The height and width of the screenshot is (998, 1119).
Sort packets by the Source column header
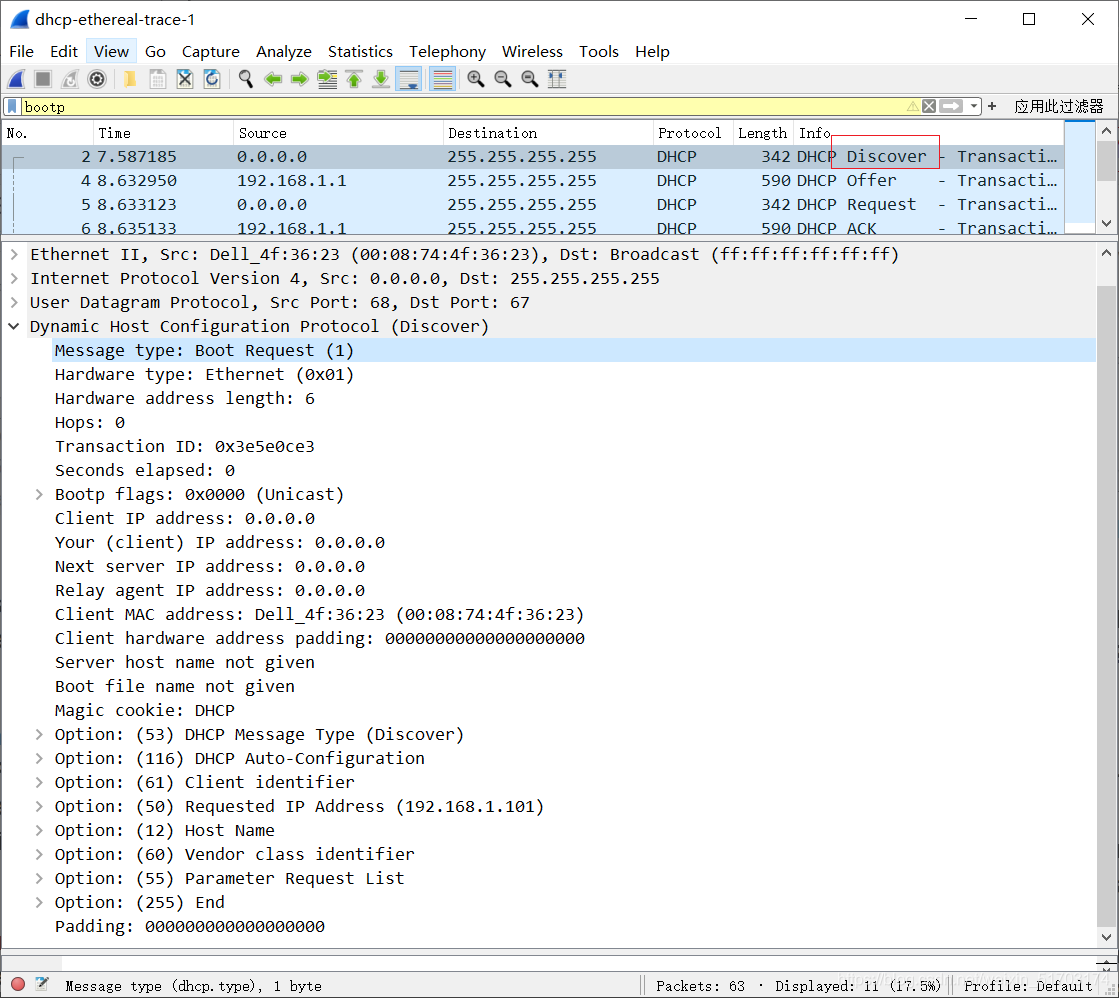coord(338,133)
